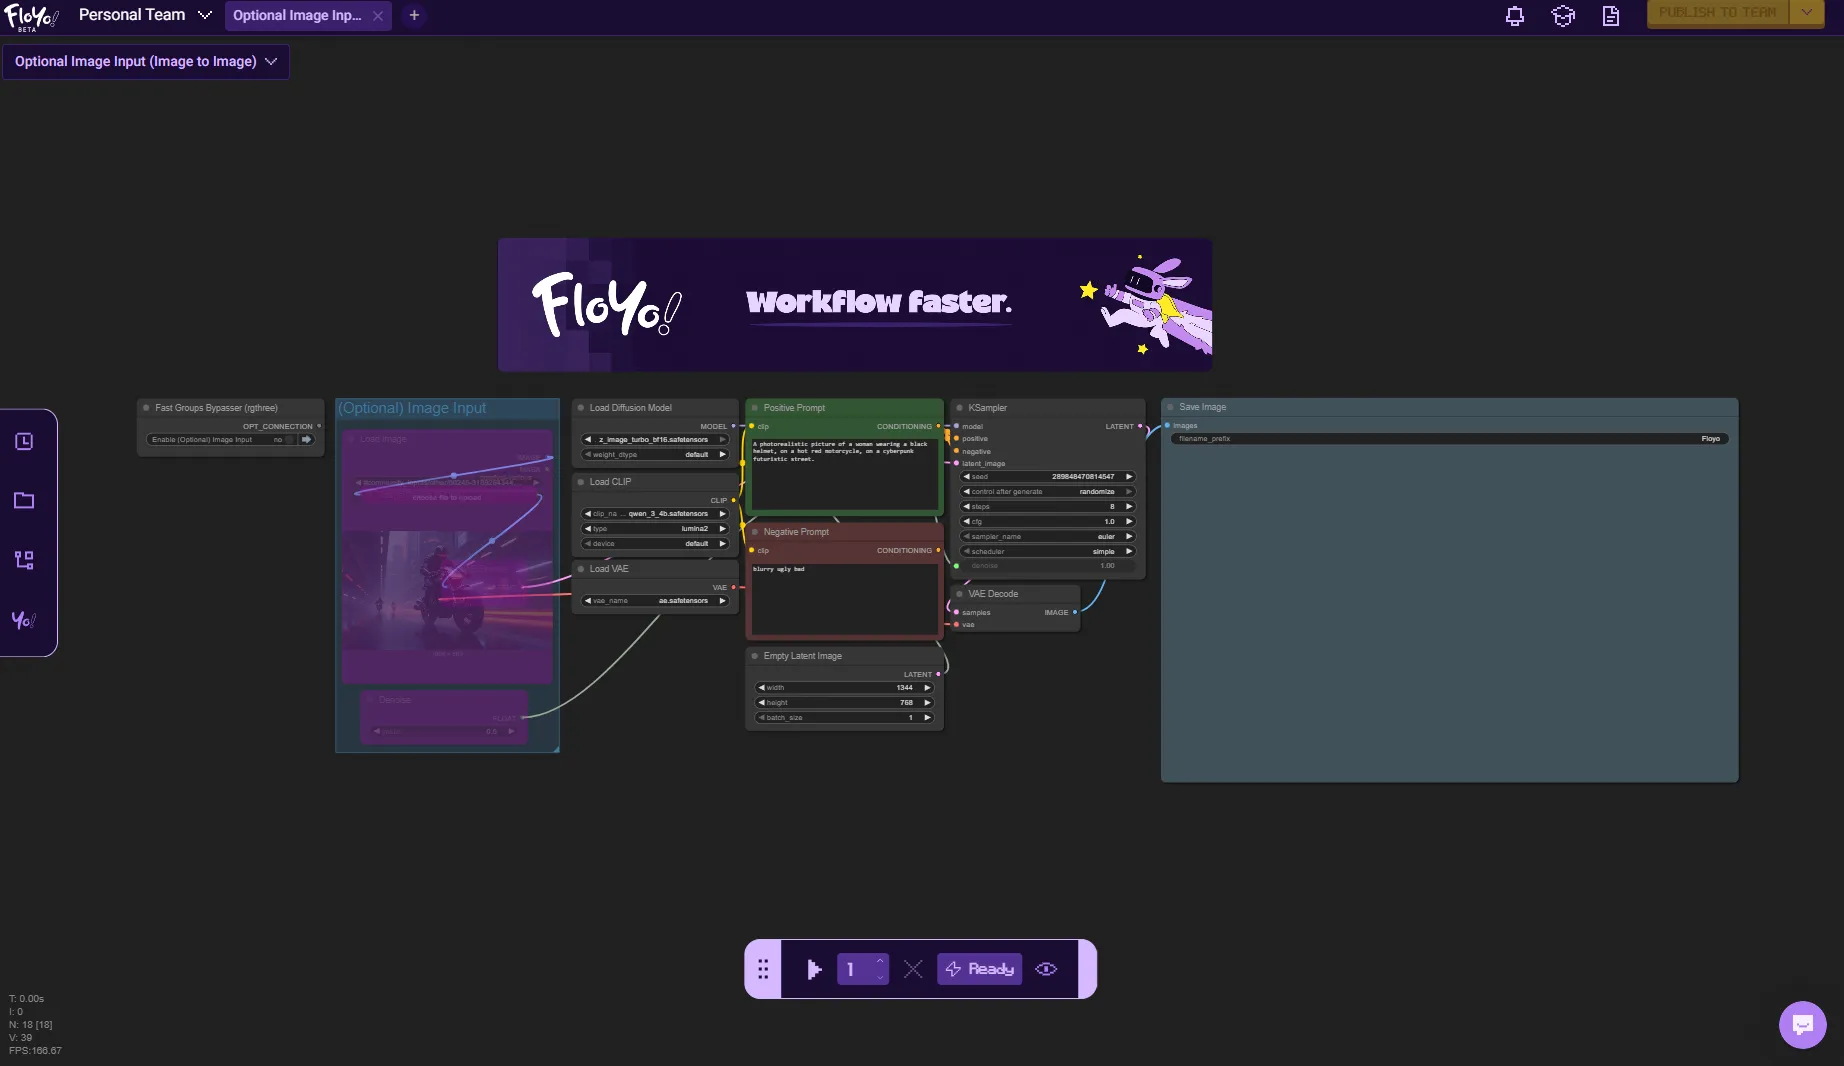Click the motorcycle image preview thumbnail
The image size is (1844, 1066).
[447, 590]
